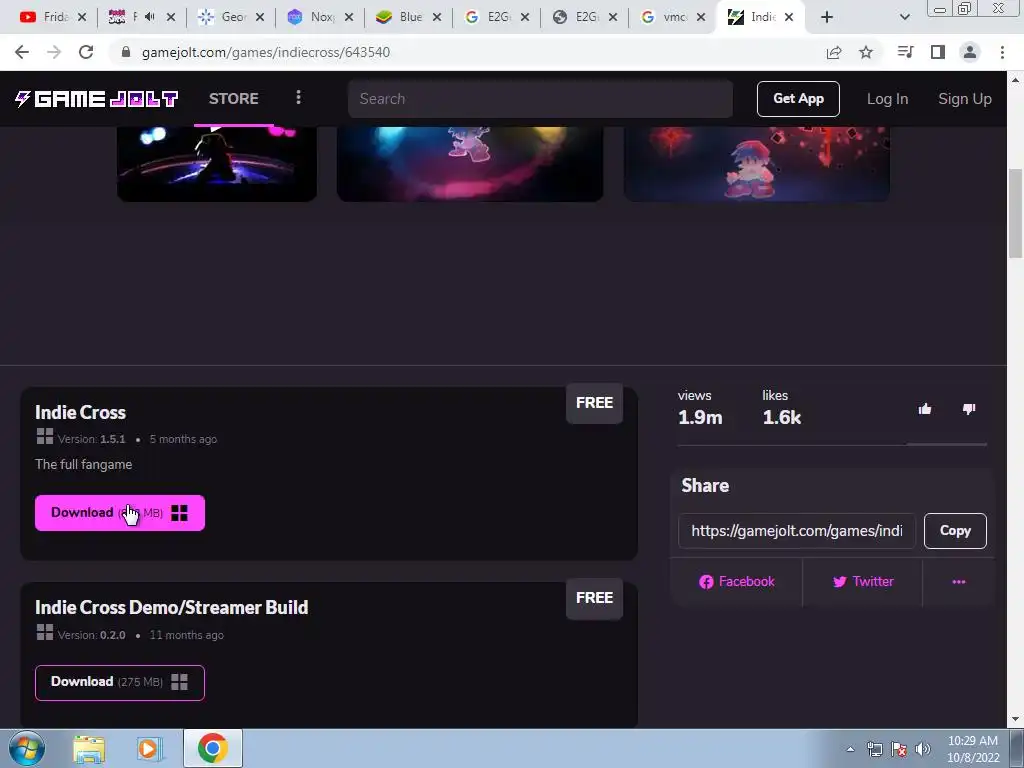This screenshot has width=1024, height=768.
Task: Open the Chrome profile icon
Action: [970, 52]
